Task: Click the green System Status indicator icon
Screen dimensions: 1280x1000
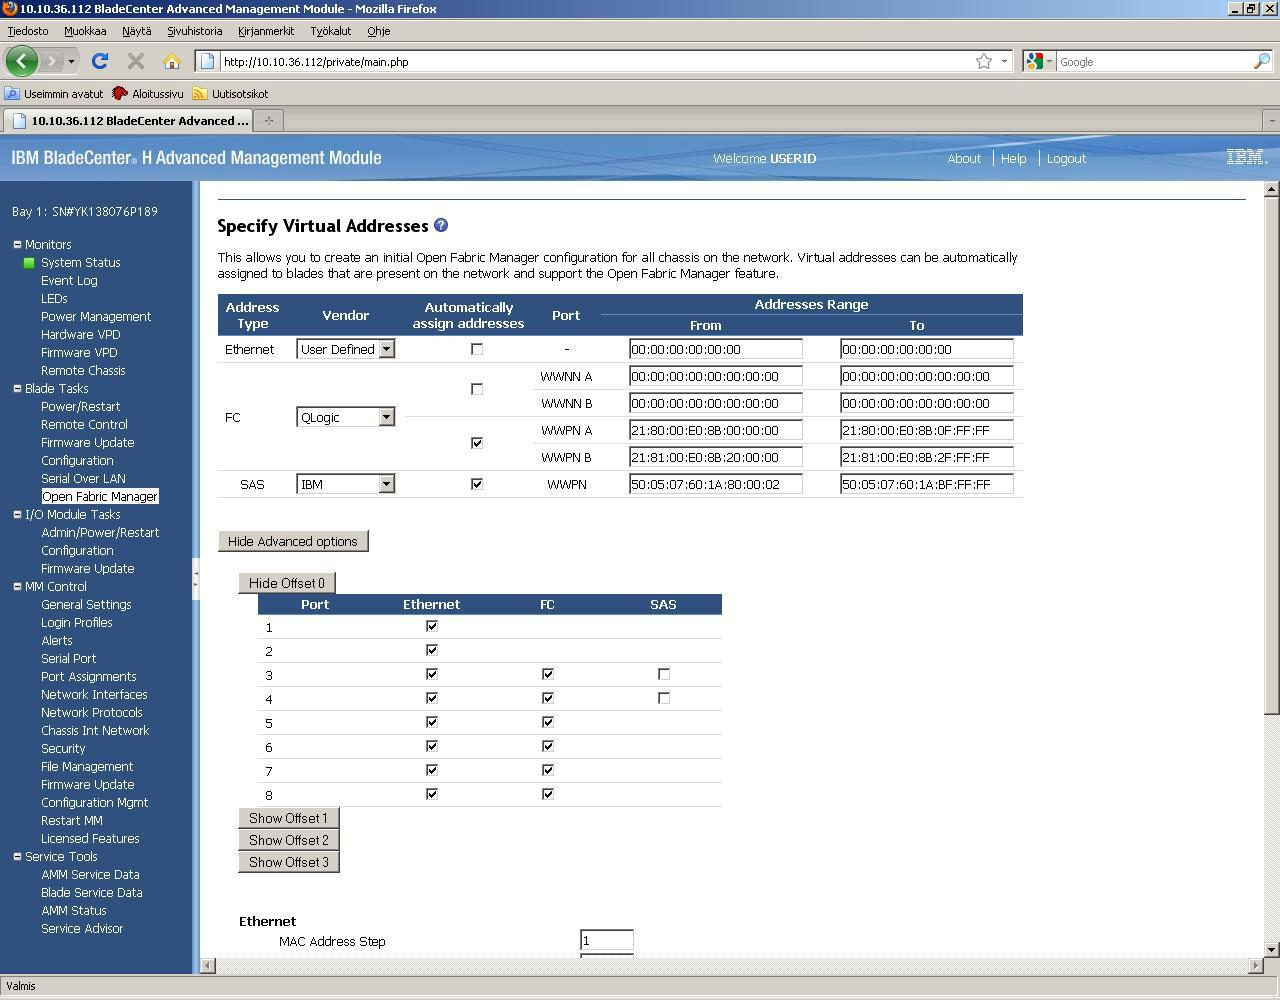Action: (x=29, y=263)
